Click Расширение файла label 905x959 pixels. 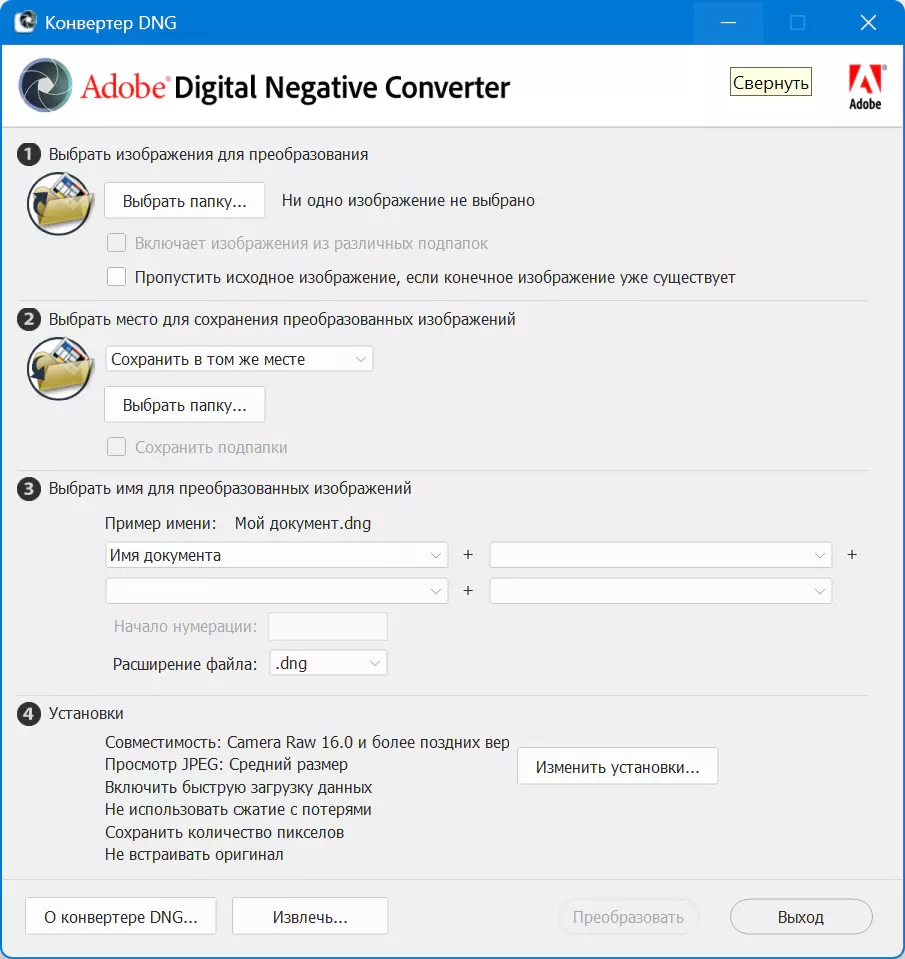[185, 664]
